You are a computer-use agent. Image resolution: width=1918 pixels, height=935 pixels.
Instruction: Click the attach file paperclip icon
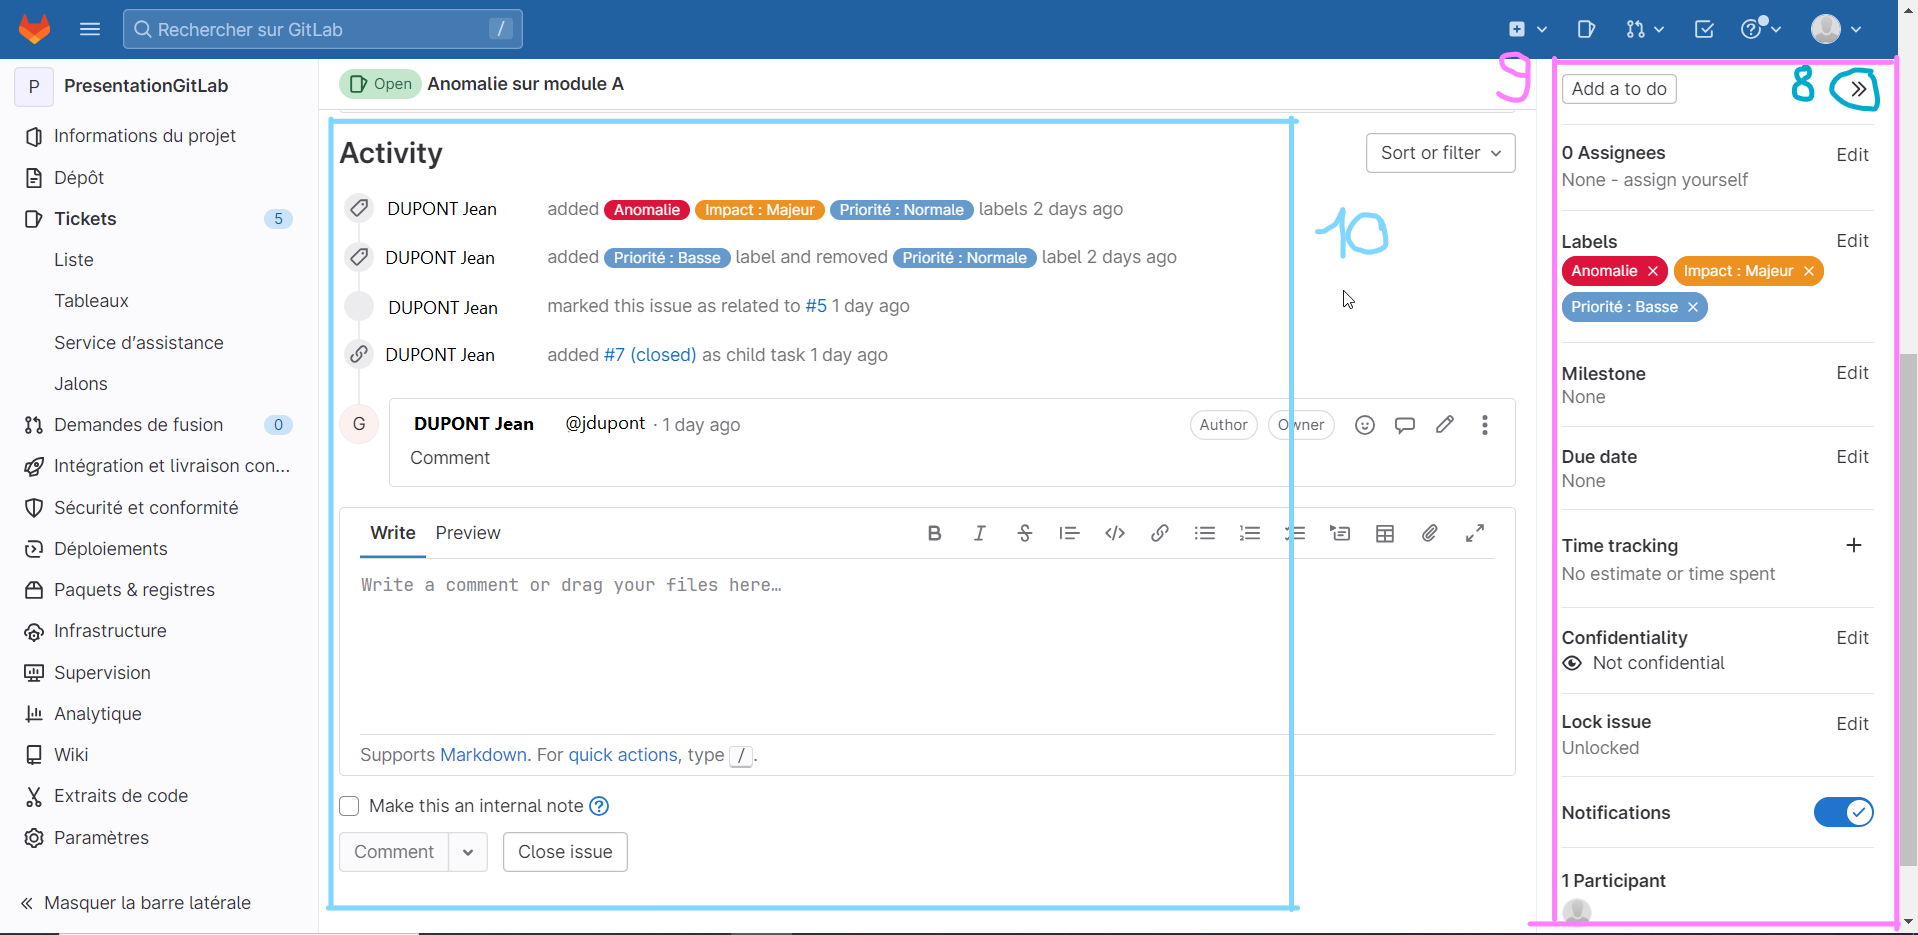point(1429,534)
